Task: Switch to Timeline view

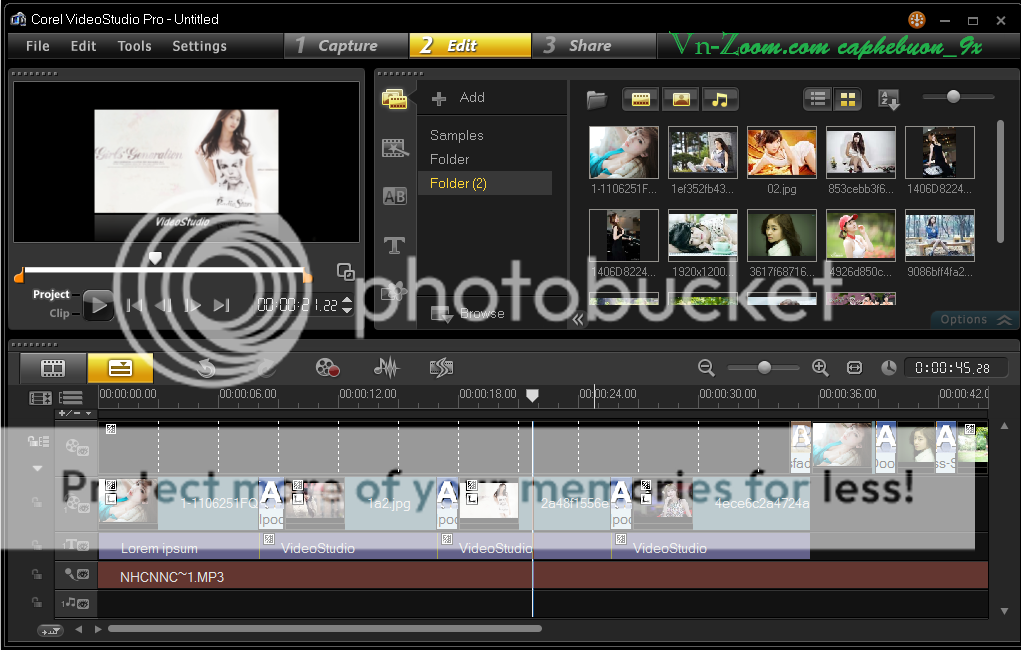Action: click(120, 368)
